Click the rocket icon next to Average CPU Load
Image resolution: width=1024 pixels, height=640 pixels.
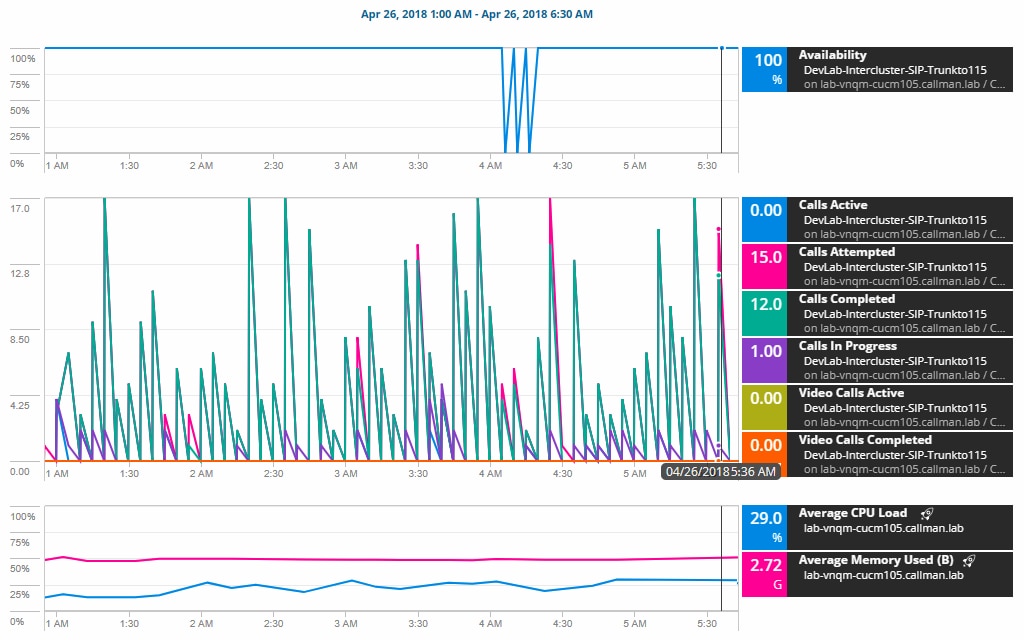pyautogui.click(x=926, y=513)
